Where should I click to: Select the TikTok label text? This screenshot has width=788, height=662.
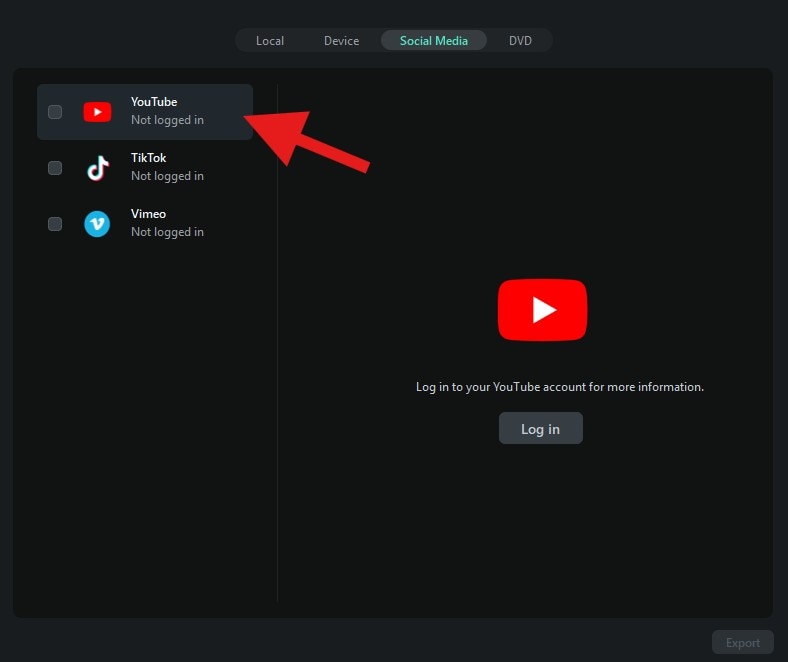148,158
